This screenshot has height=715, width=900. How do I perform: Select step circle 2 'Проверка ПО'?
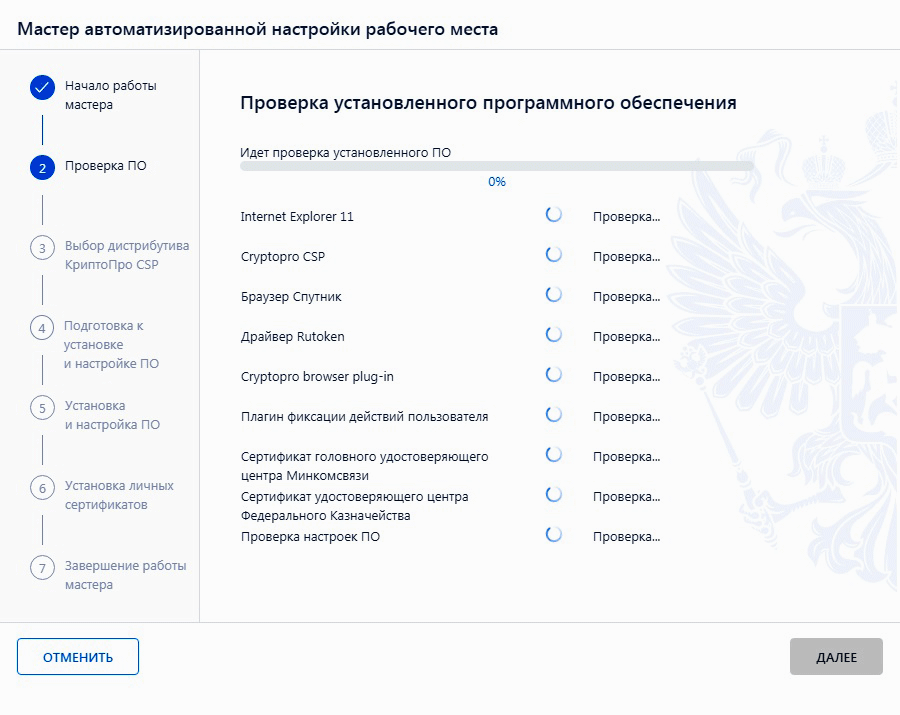tap(42, 168)
